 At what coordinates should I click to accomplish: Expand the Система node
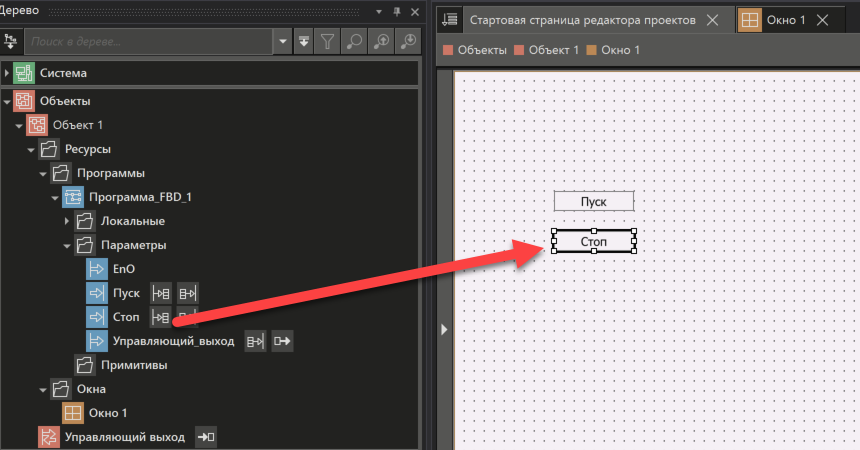click(7, 73)
